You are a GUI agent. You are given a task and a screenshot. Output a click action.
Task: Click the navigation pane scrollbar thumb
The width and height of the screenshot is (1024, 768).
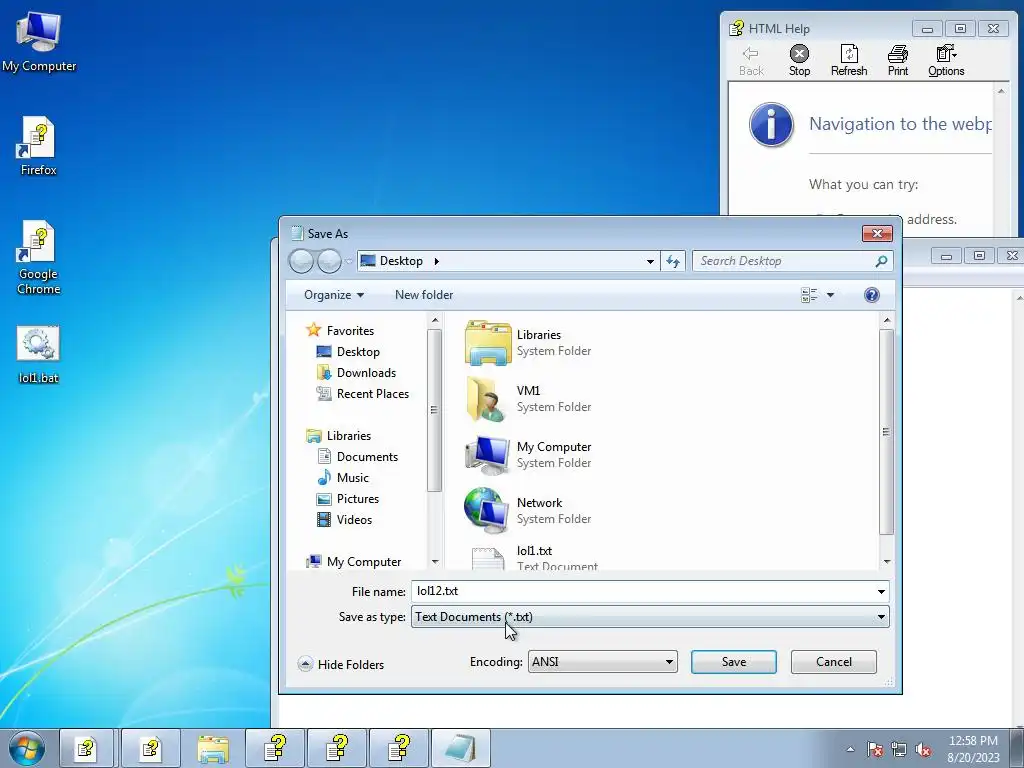[434, 410]
